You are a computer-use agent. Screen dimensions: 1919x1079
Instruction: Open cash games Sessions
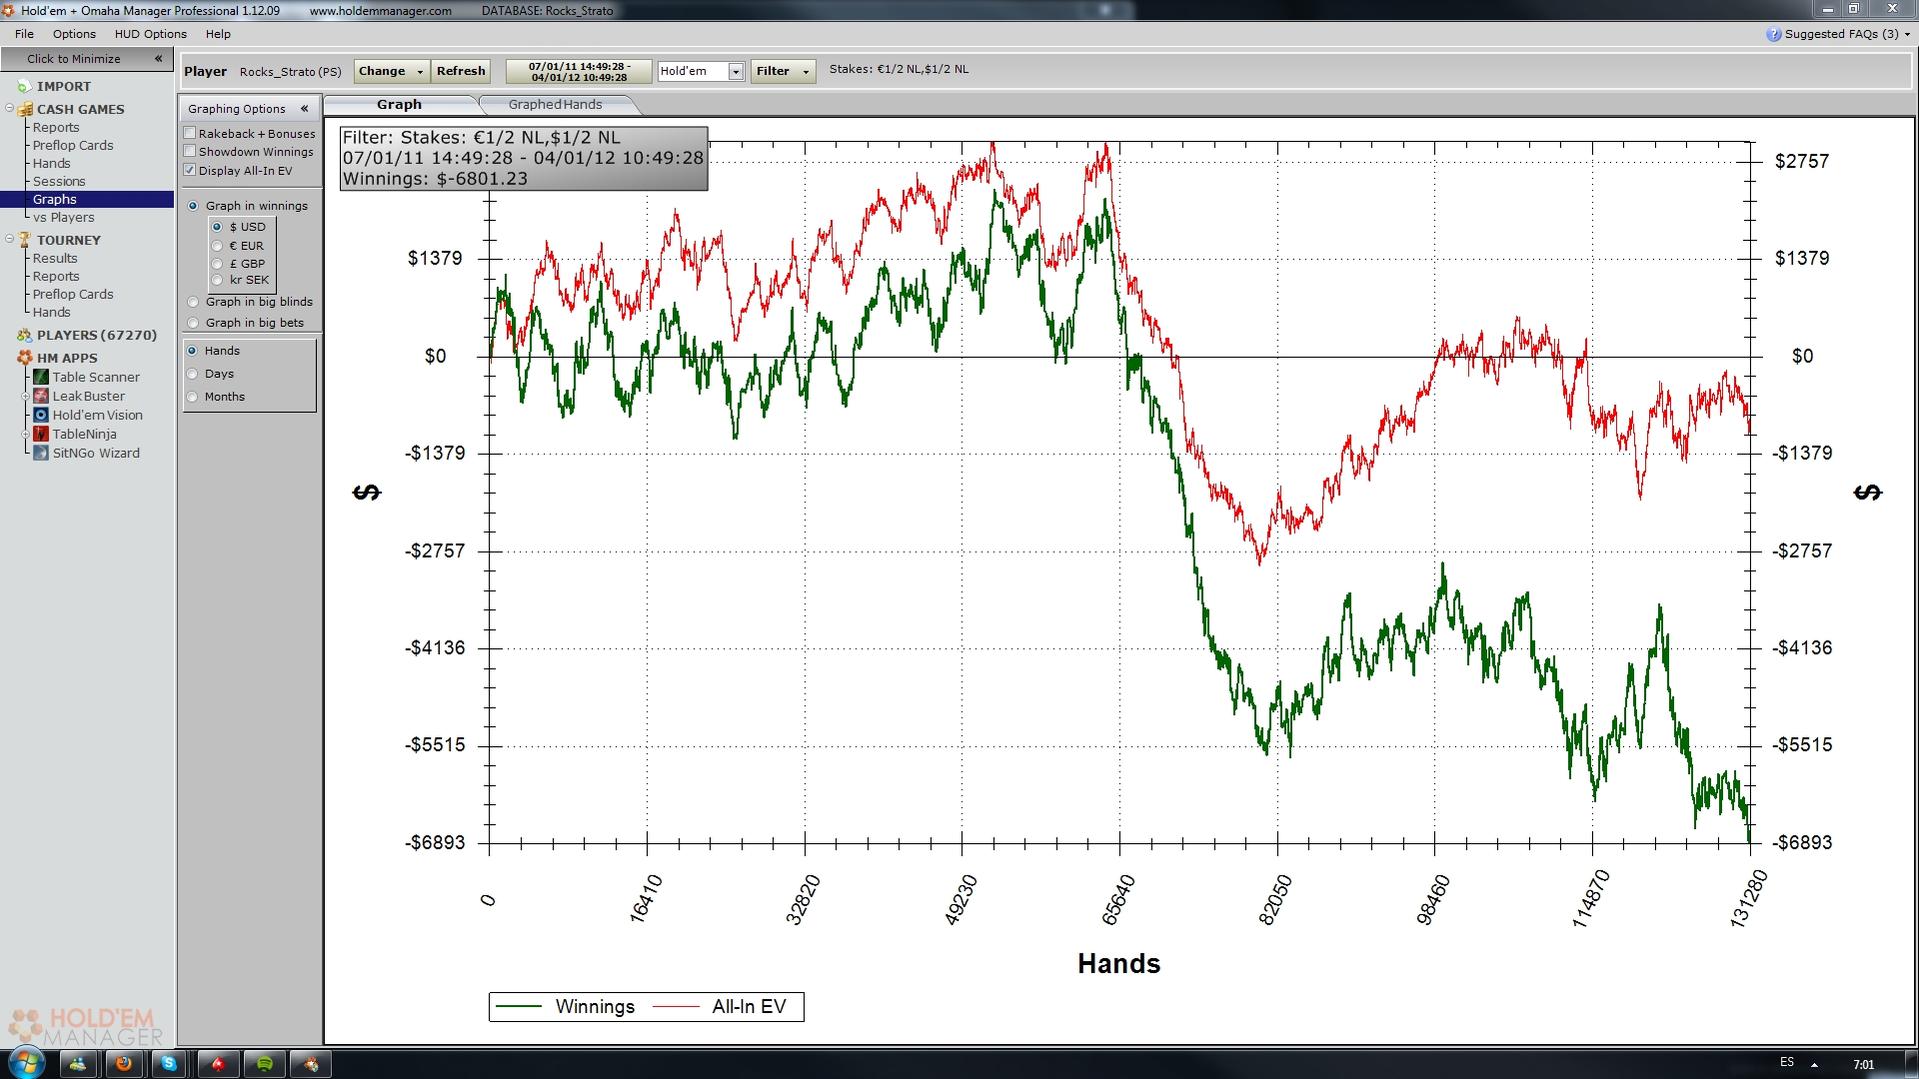coord(59,182)
